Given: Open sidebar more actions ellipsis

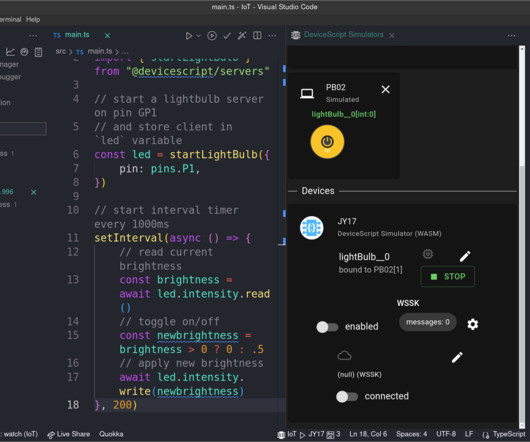Looking at the screenshot, I should pos(33,35).
